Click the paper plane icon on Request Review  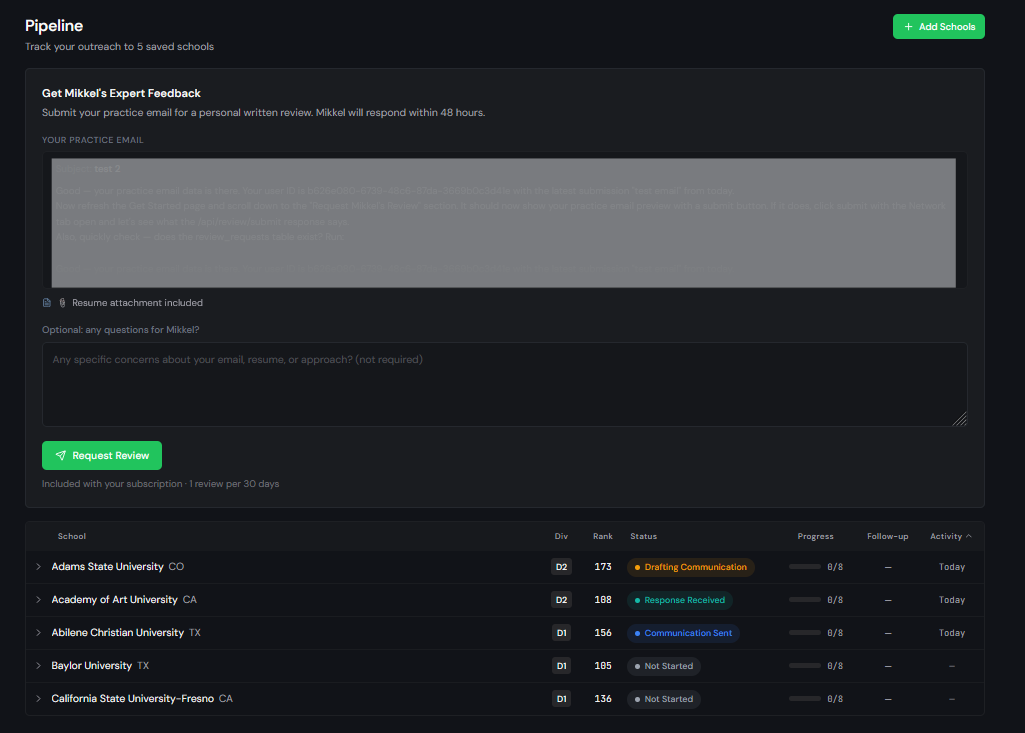click(x=61, y=456)
